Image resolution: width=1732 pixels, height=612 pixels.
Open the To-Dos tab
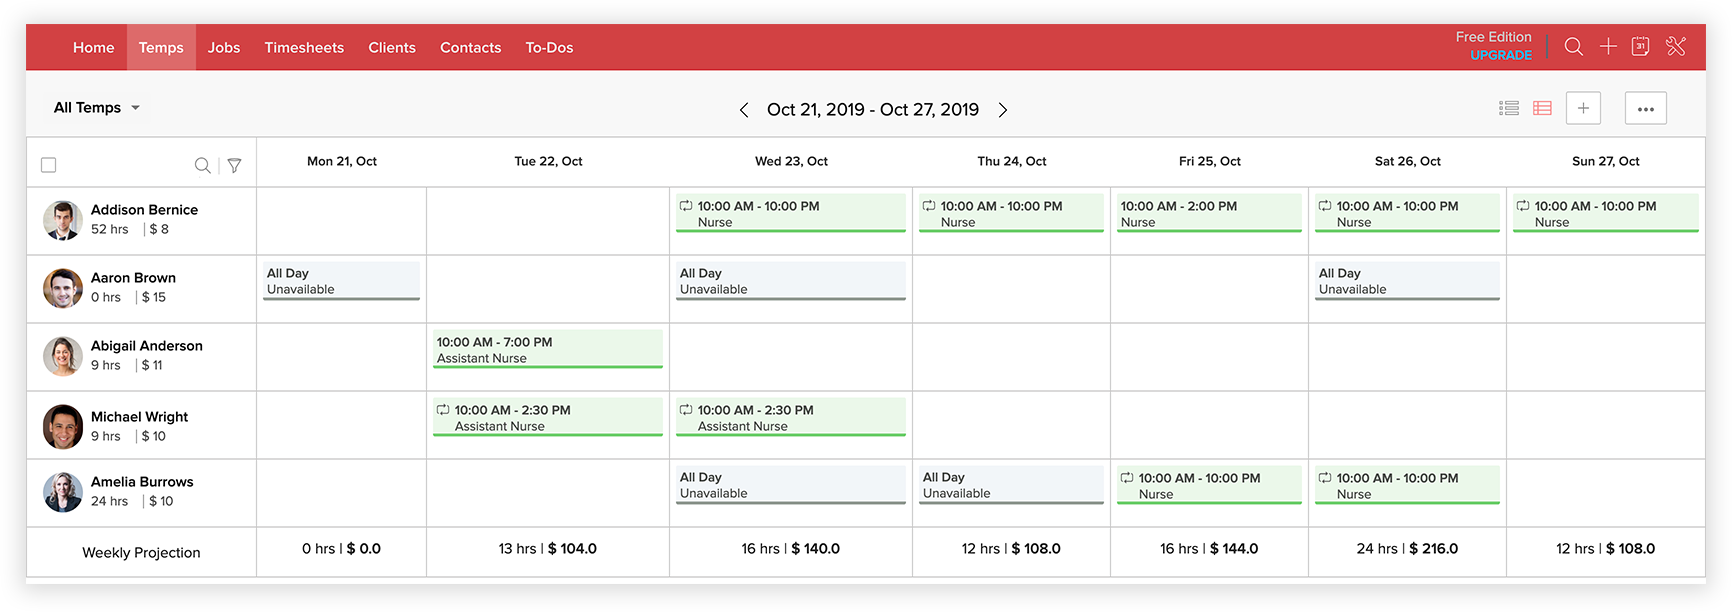point(550,47)
